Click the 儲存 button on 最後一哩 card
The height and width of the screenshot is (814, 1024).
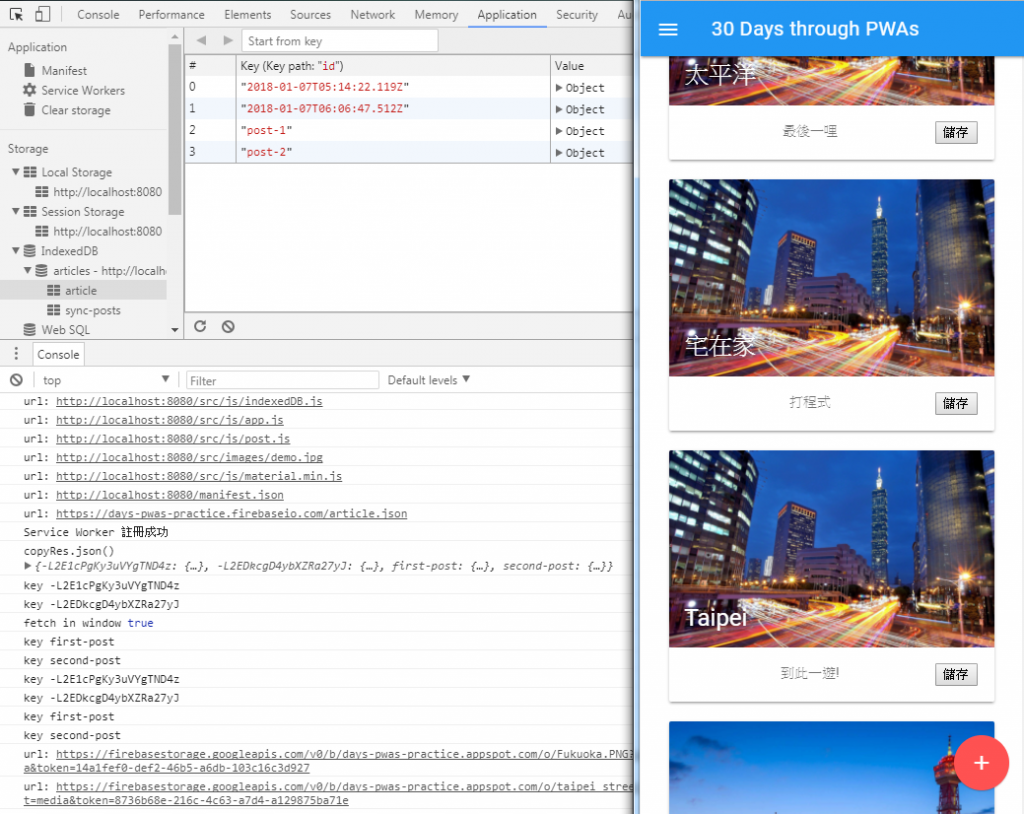(x=955, y=132)
